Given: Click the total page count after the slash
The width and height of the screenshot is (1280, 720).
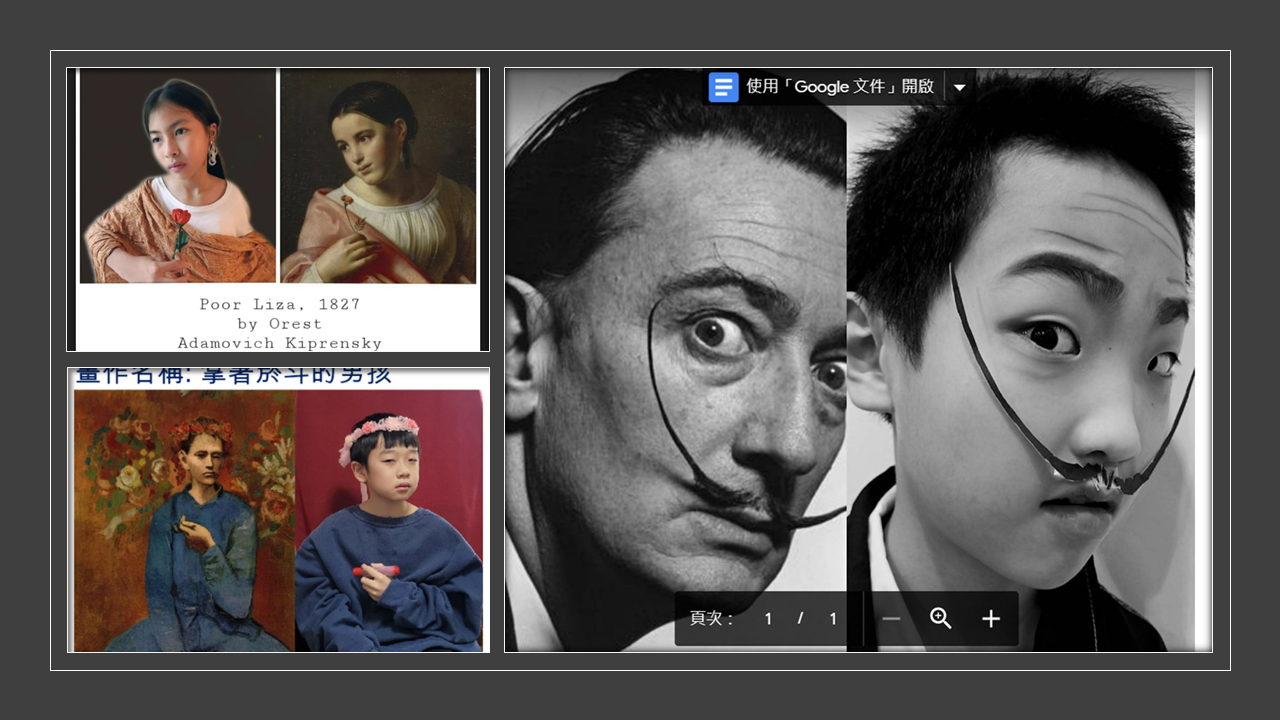Looking at the screenshot, I should [832, 619].
